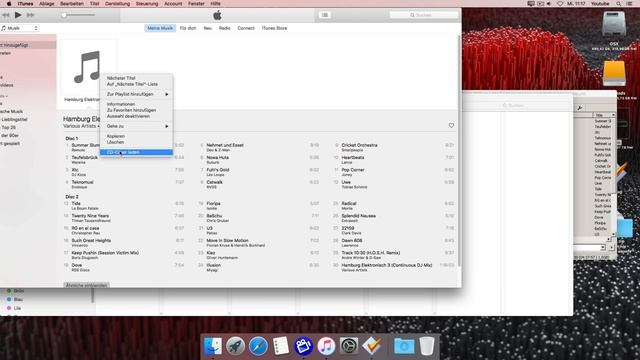Open the iTunes application menu
Viewport: 640px width, 360px height.
click(25, 4)
